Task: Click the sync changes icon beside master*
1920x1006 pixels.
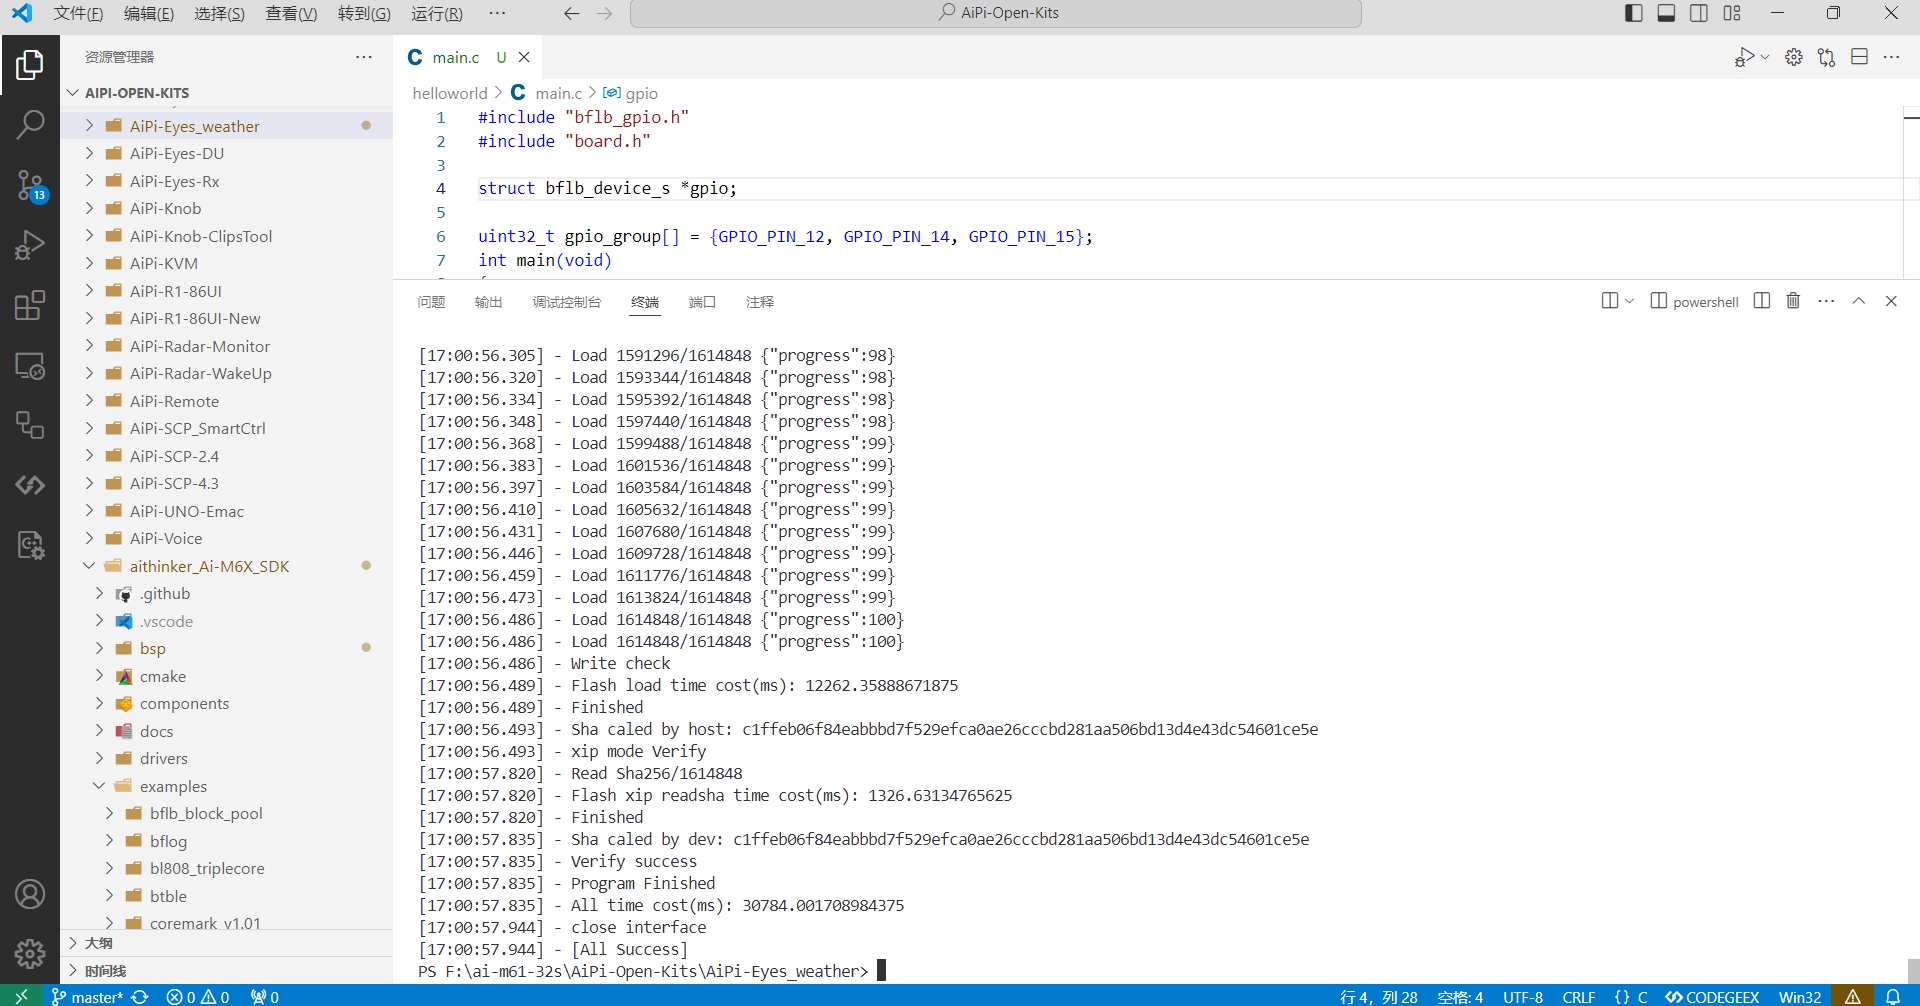Action: pyautogui.click(x=140, y=996)
